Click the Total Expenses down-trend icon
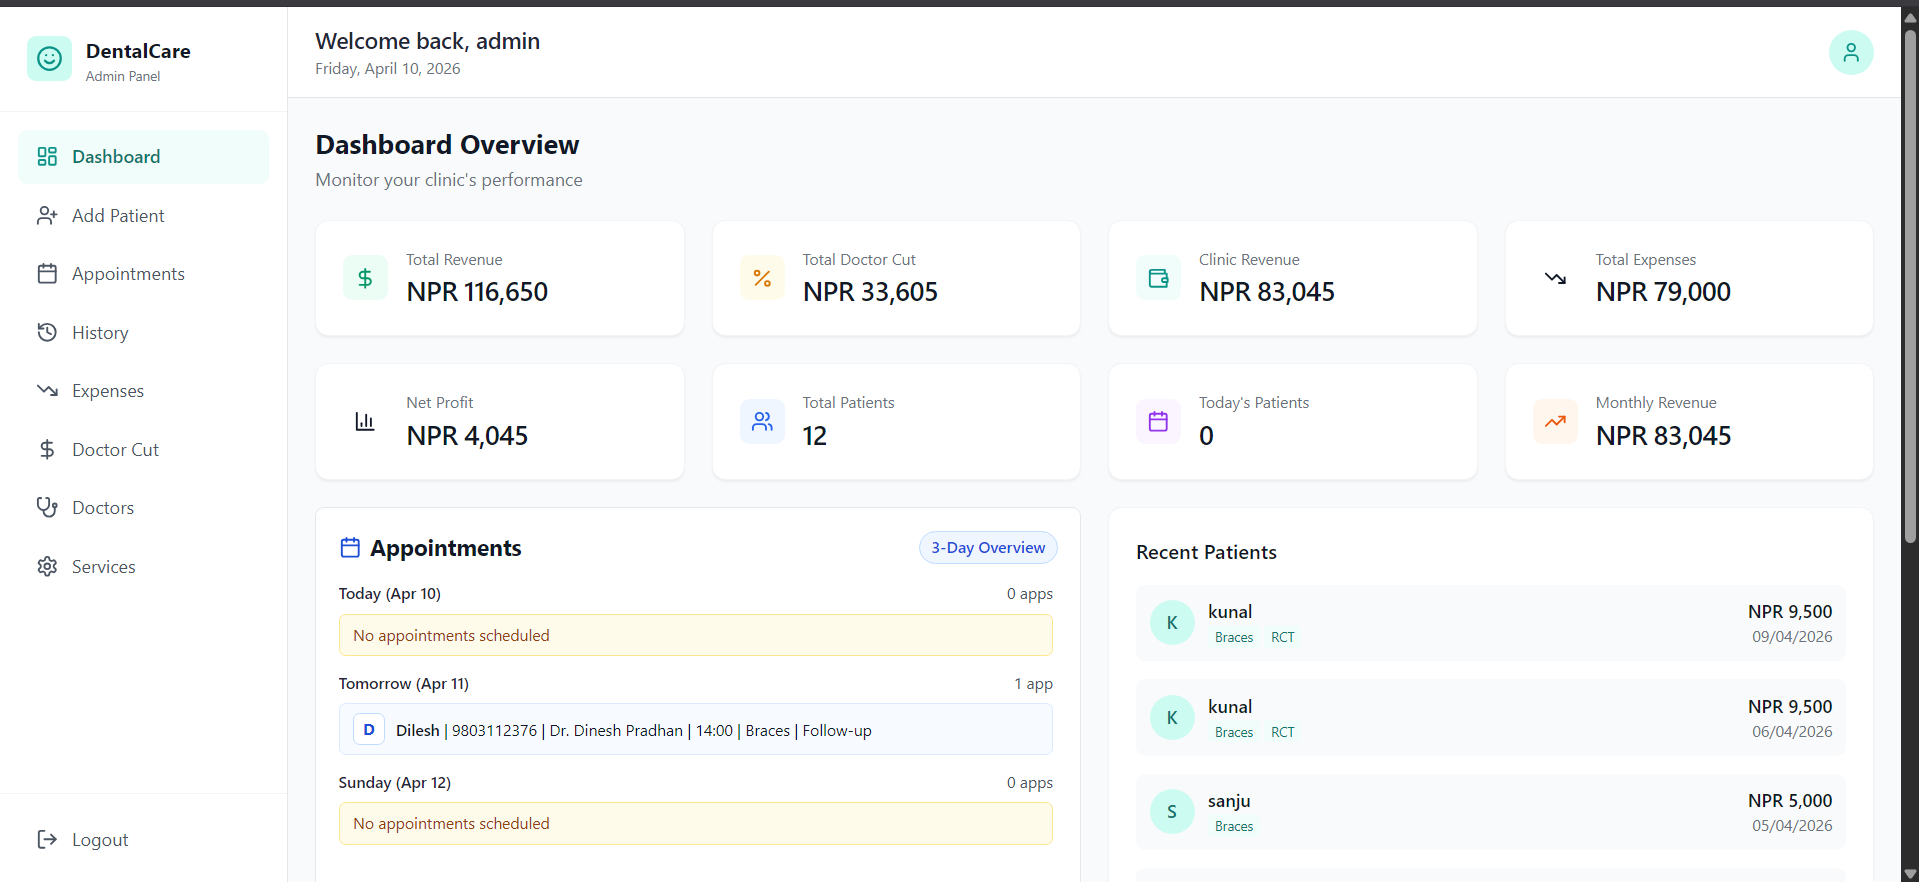Screen dimensions: 1919x882 click(1555, 278)
